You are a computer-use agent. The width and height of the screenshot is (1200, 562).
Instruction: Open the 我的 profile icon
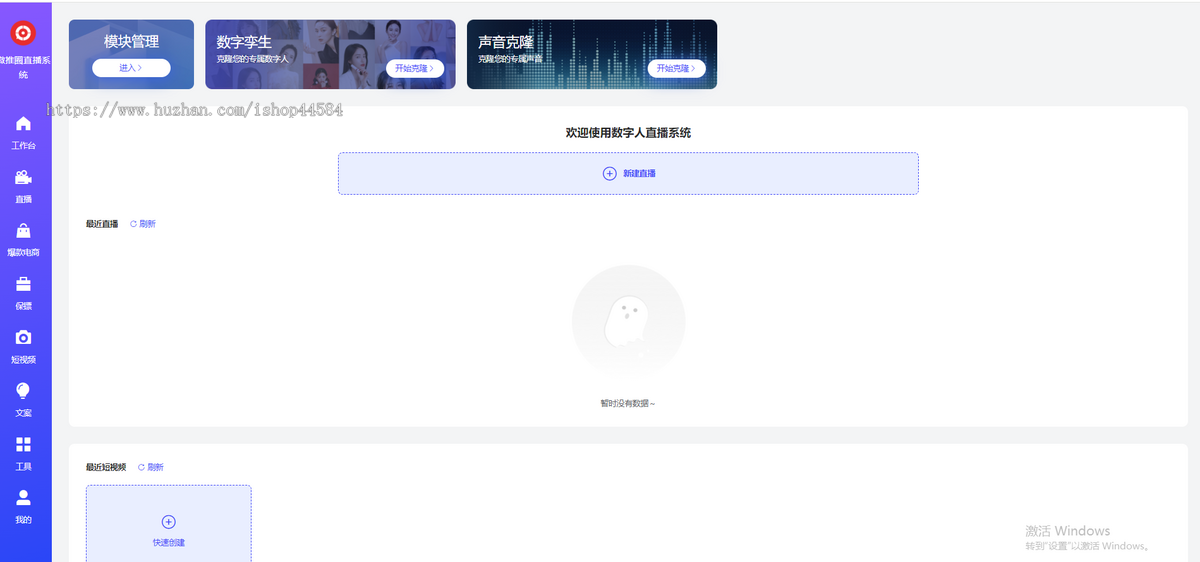click(23, 497)
